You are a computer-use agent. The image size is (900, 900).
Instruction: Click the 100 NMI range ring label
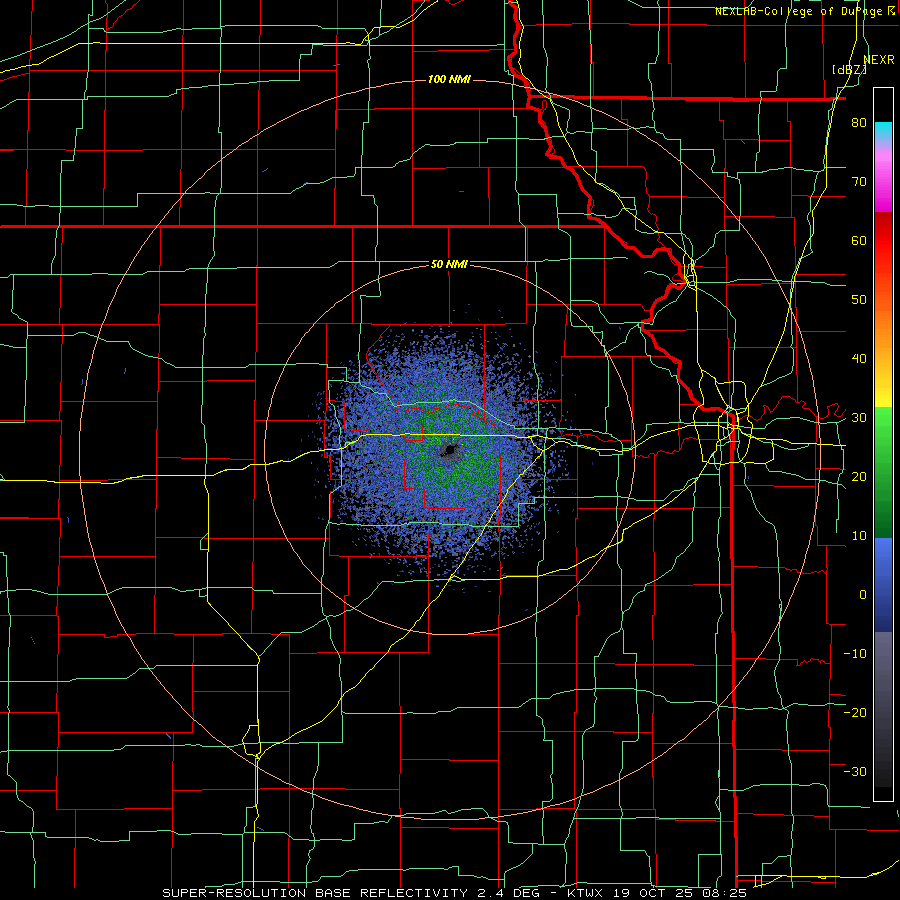coord(449,79)
